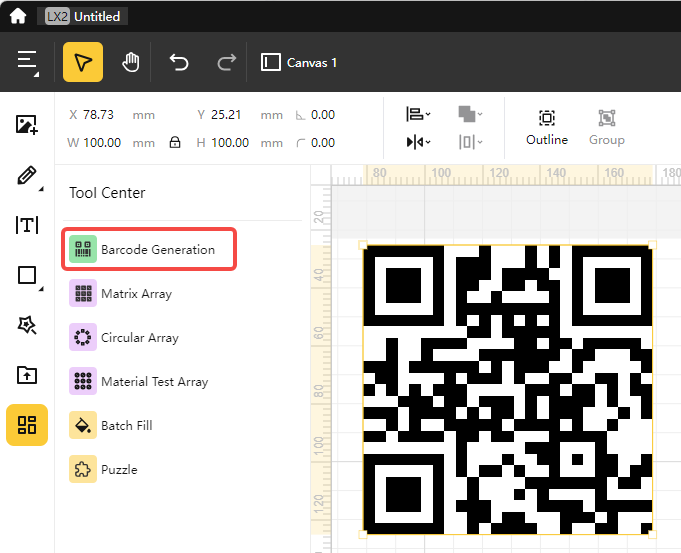Image resolution: width=681 pixels, height=553 pixels.
Task: Click the bottom-right selection handle of QR code
Action: (652, 534)
